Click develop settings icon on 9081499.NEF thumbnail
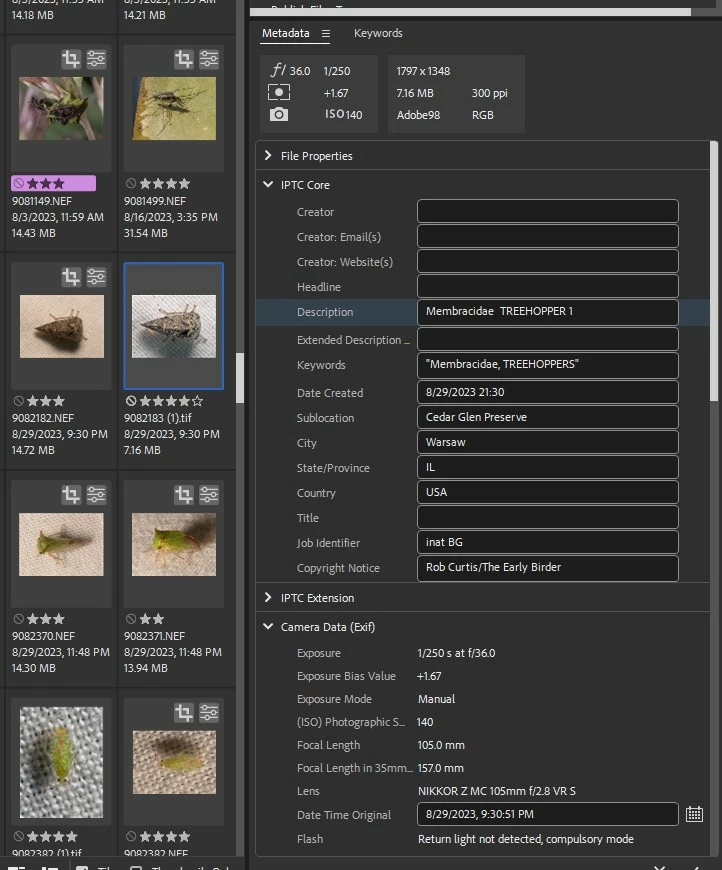Viewport: 722px width, 870px height. pos(209,59)
